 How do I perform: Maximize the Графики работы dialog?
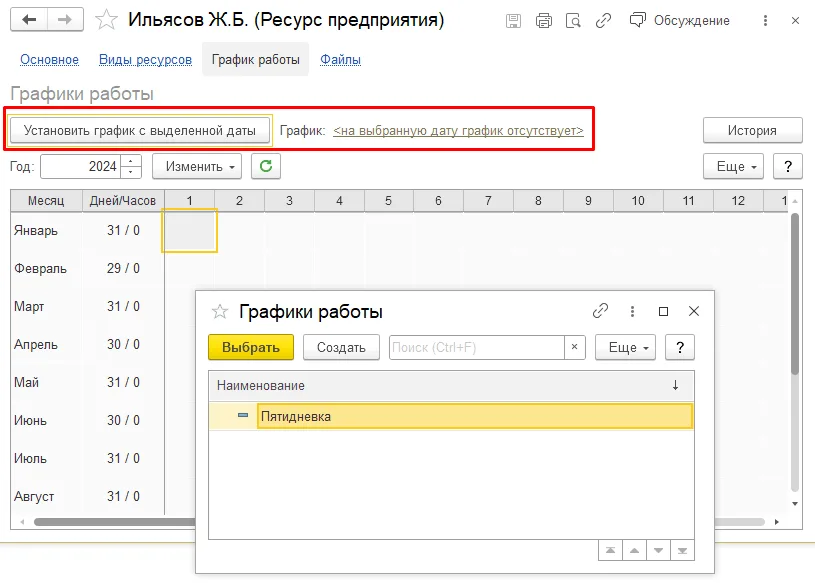tap(663, 311)
